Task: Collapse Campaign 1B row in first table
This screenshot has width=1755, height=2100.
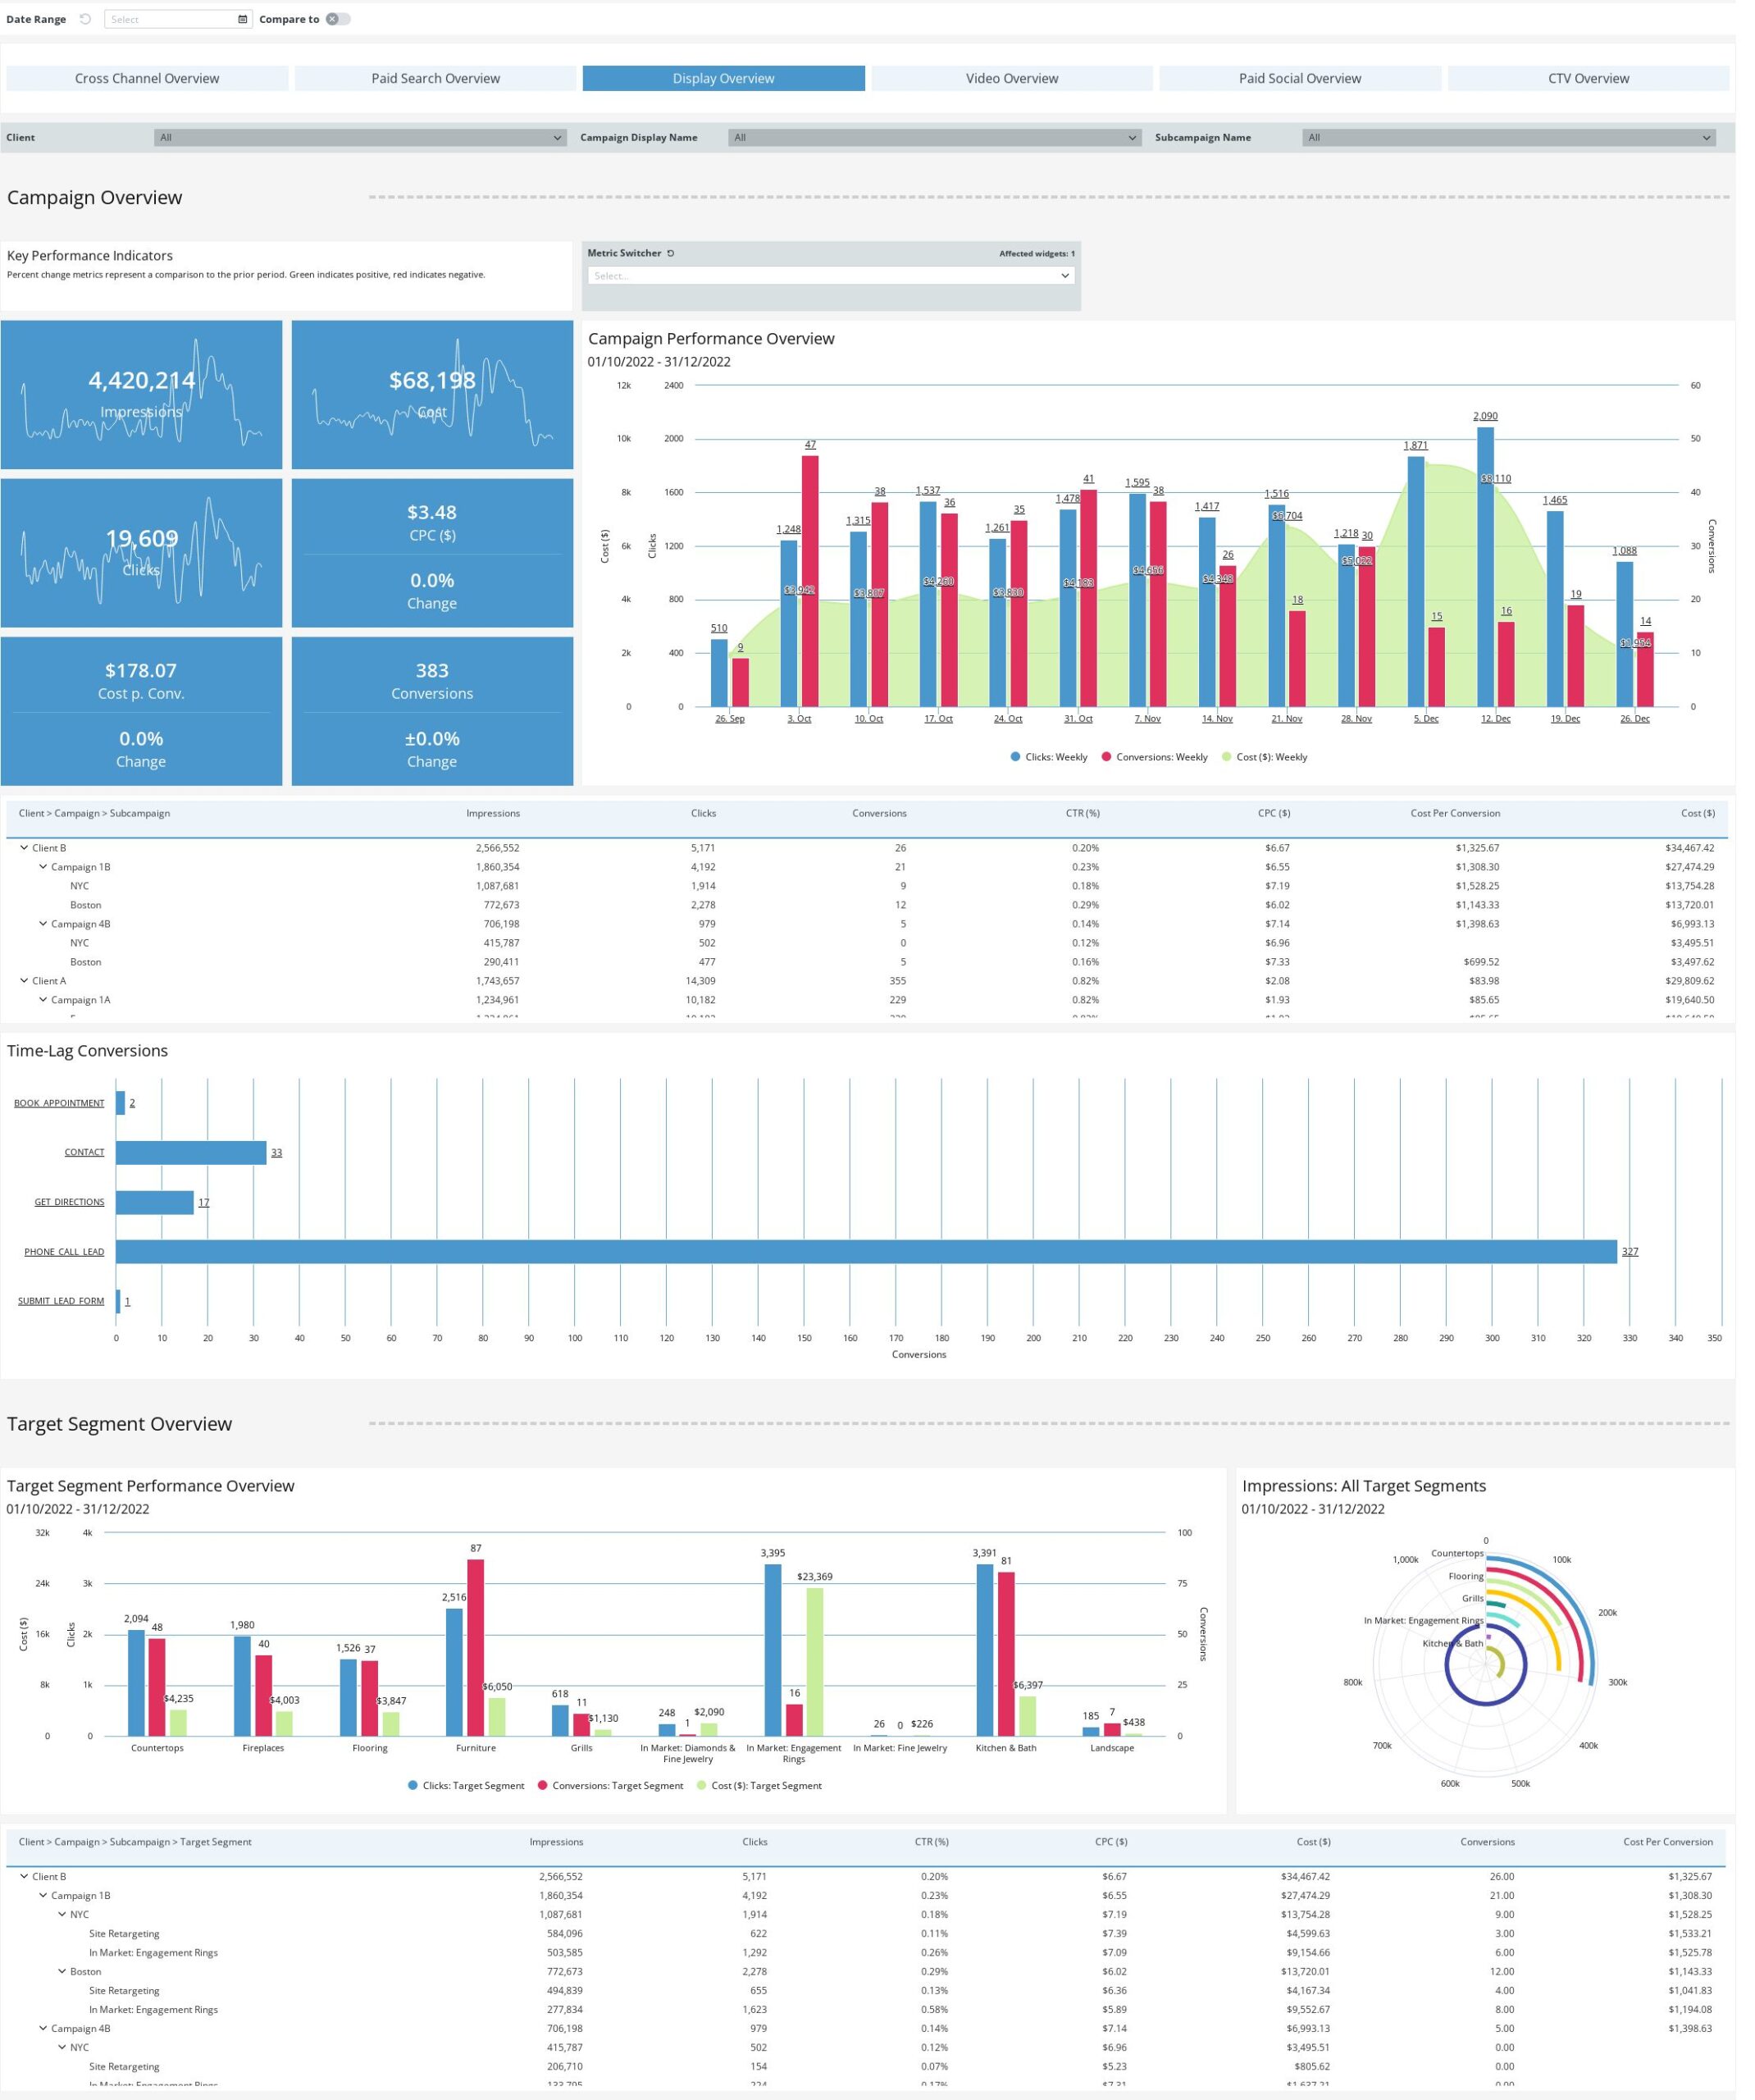Action: 43,868
